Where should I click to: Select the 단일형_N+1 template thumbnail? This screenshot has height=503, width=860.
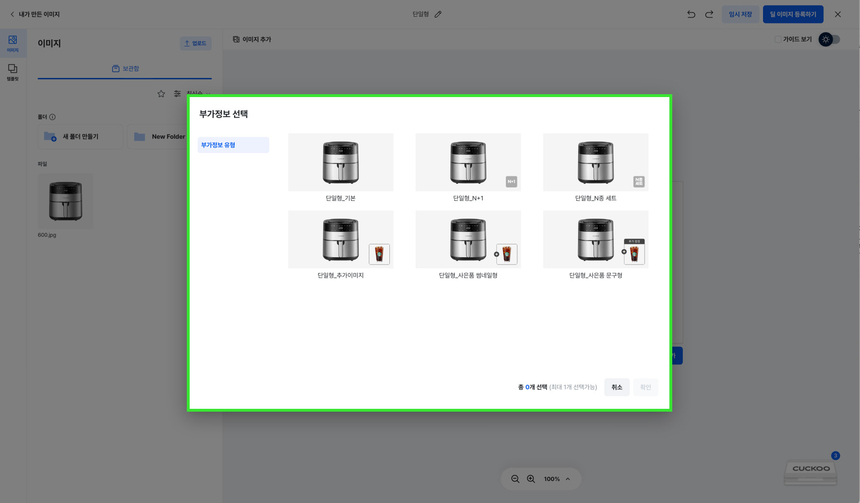click(x=468, y=162)
